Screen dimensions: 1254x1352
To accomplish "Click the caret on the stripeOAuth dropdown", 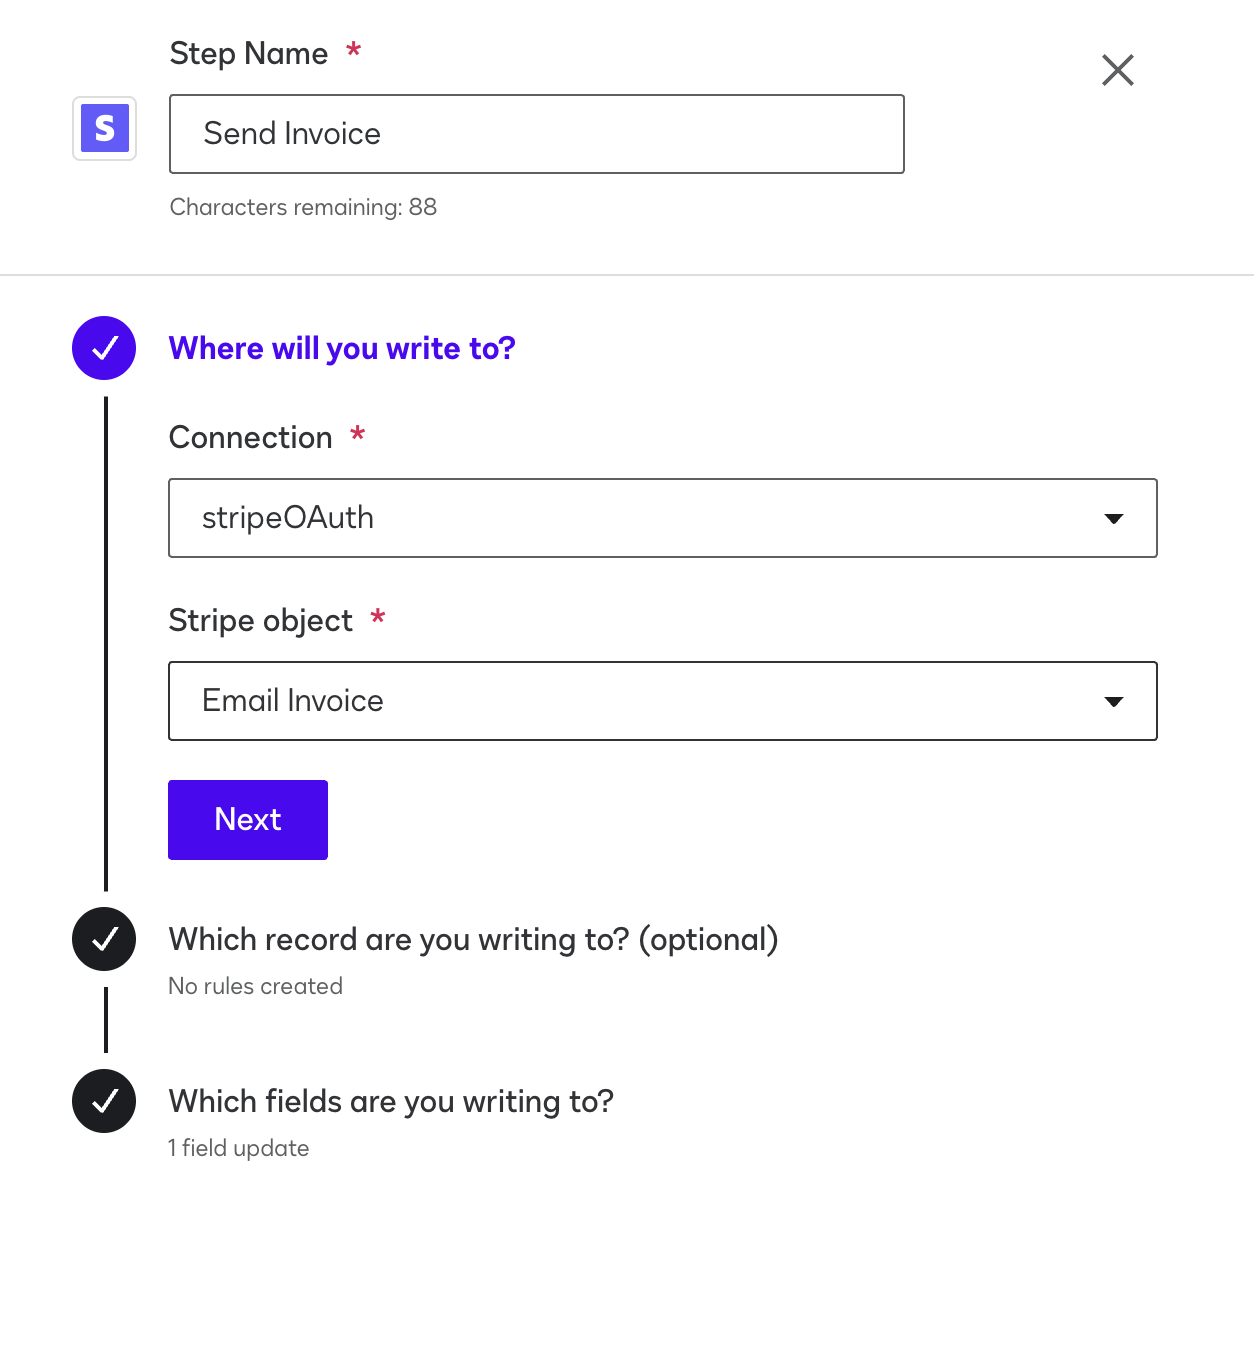I will tap(1114, 518).
